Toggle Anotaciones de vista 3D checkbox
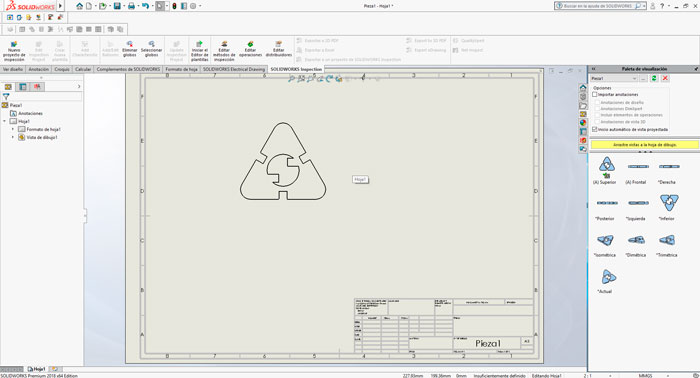 coord(597,122)
